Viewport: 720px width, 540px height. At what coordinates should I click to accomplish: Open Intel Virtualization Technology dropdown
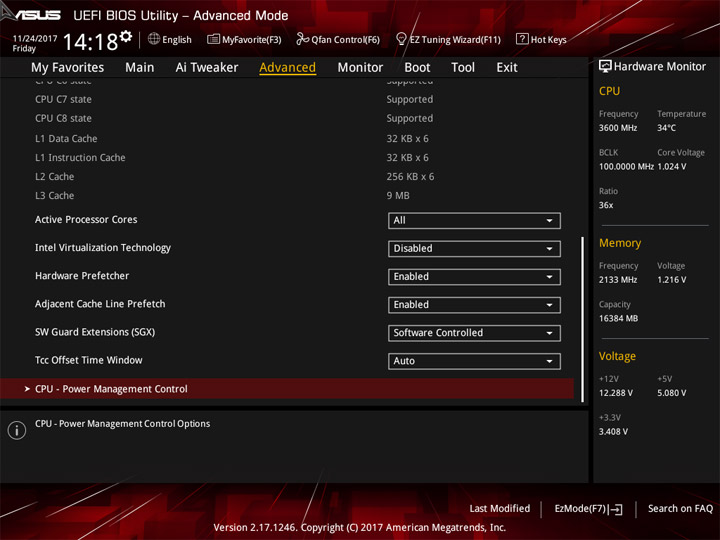474,248
